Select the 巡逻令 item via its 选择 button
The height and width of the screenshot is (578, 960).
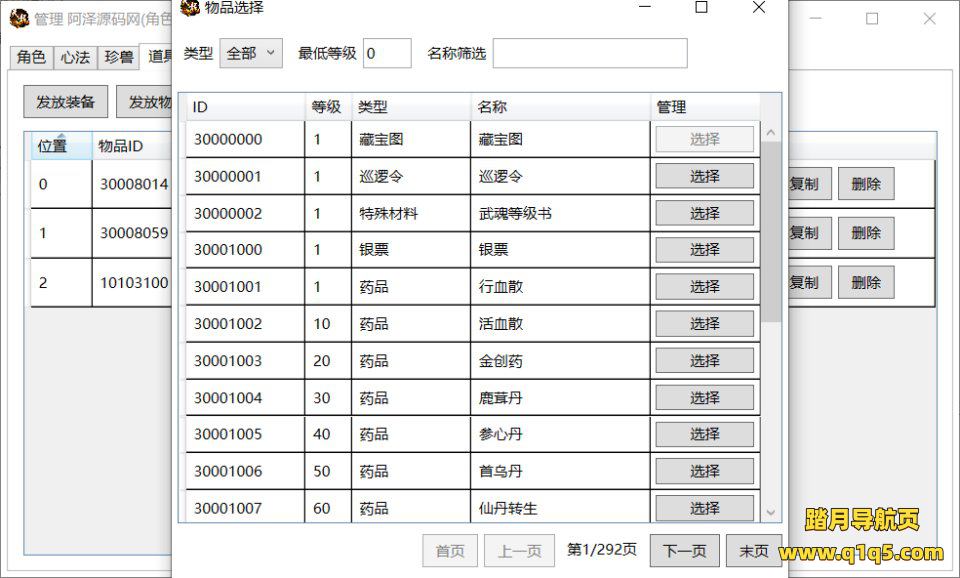704,176
